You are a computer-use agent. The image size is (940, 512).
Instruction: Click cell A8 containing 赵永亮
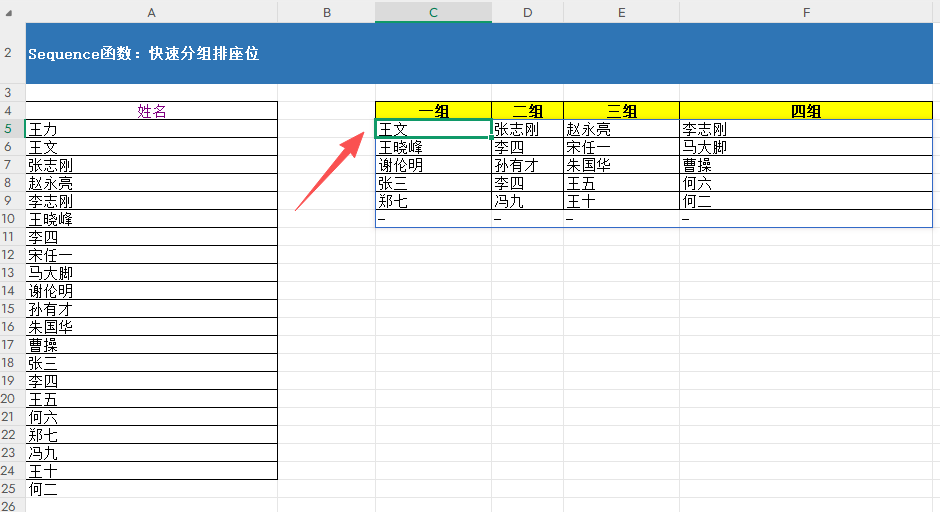pos(152,183)
